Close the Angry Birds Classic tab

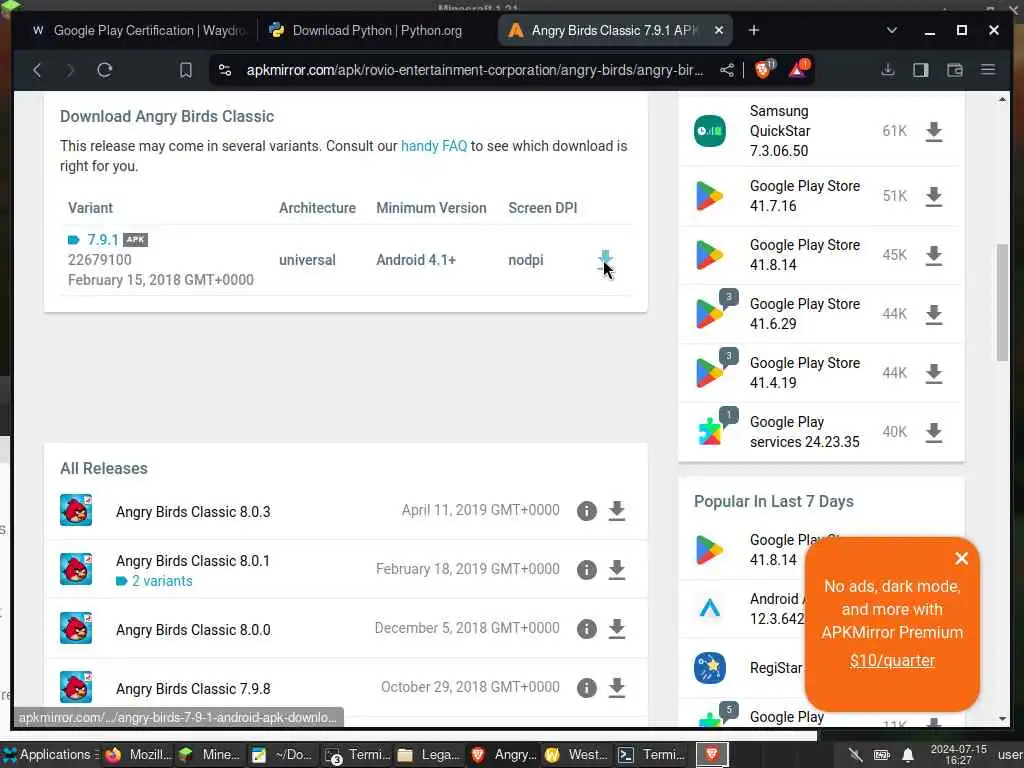click(718, 31)
